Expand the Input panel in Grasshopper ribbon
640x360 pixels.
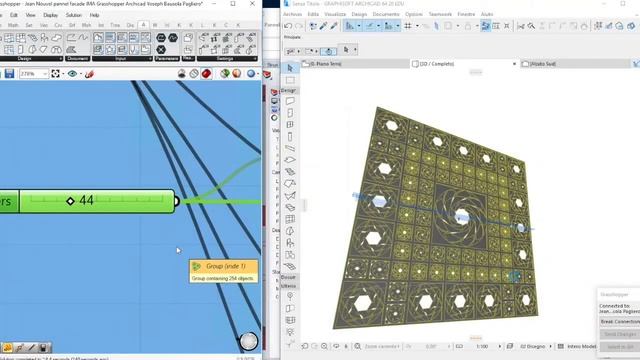point(150,59)
